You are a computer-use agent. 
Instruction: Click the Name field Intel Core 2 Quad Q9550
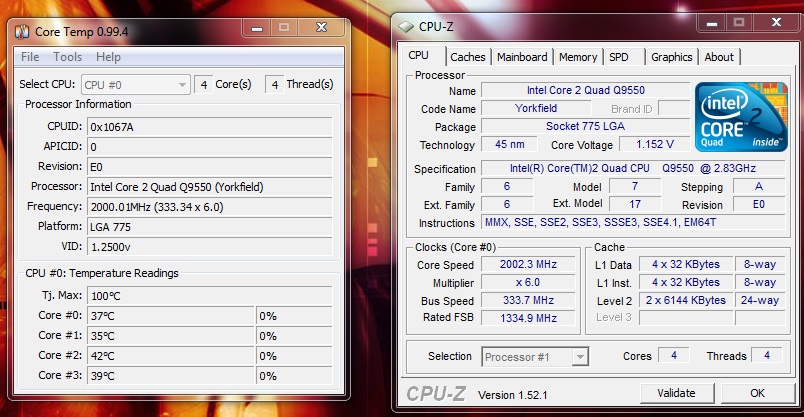point(586,90)
